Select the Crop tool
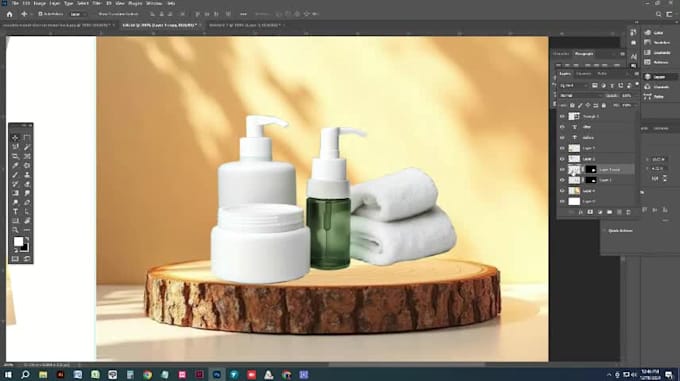 click(x=15, y=156)
